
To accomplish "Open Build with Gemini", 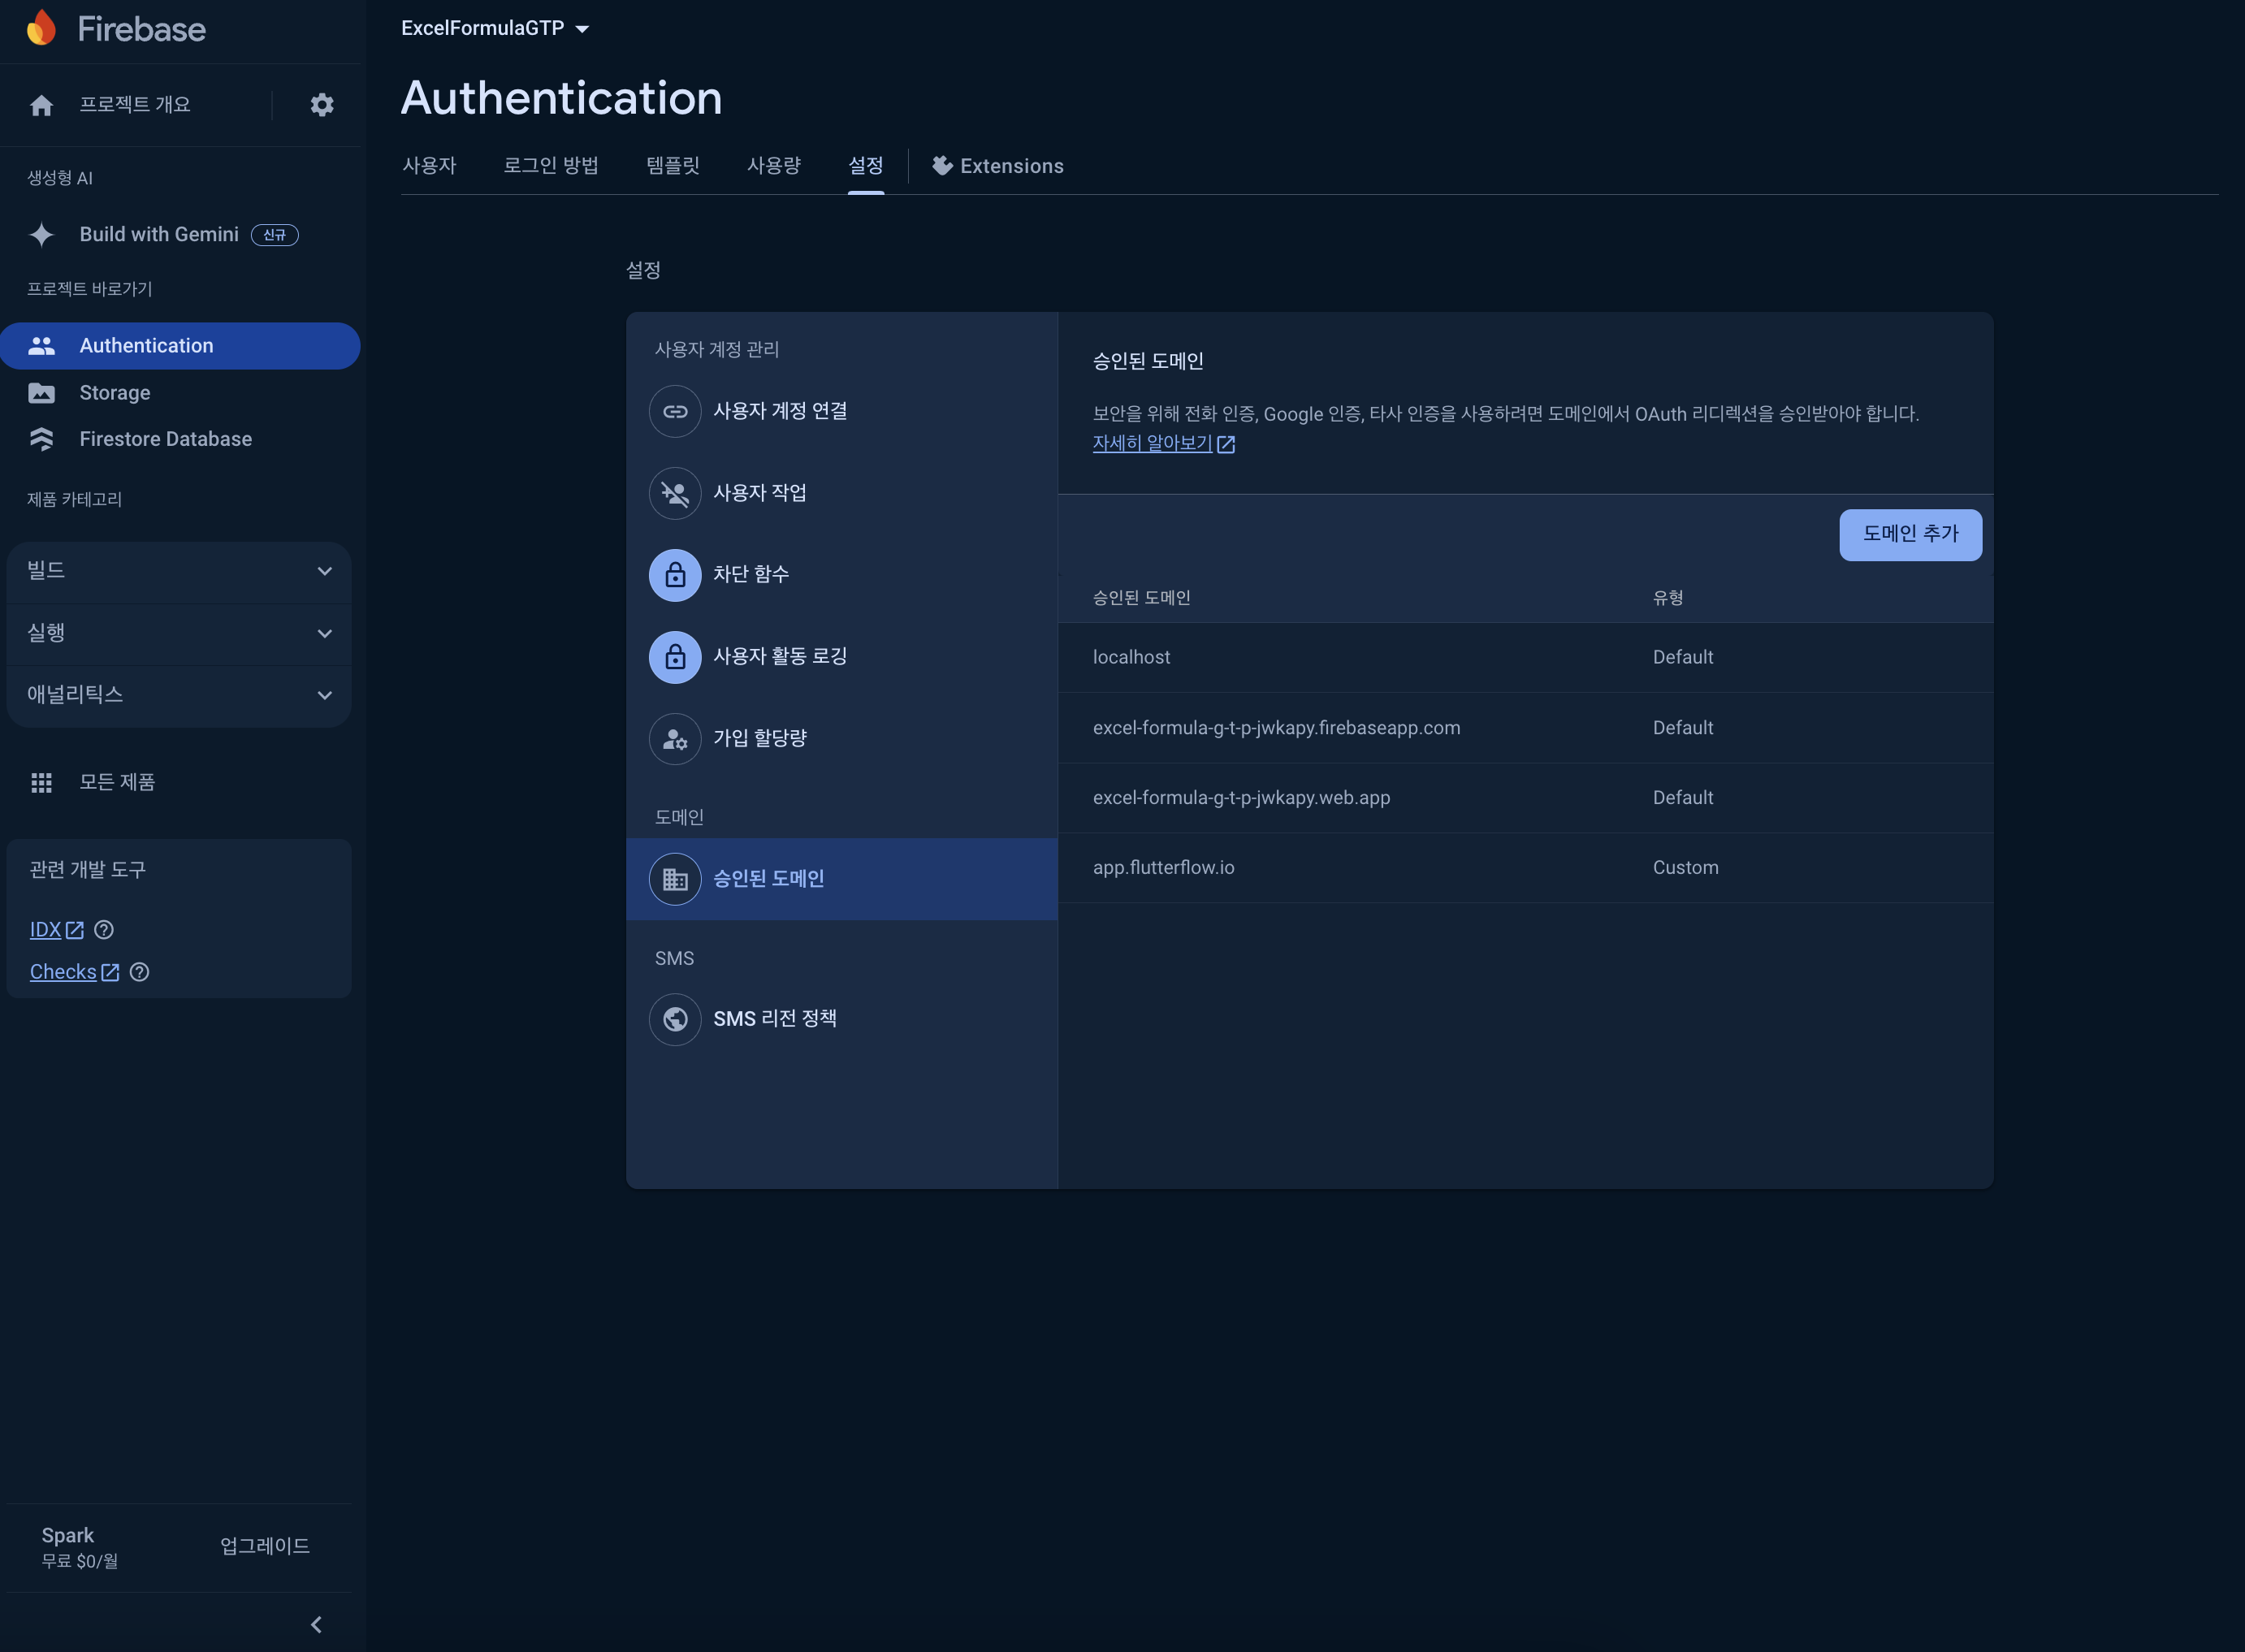I will 159,235.
